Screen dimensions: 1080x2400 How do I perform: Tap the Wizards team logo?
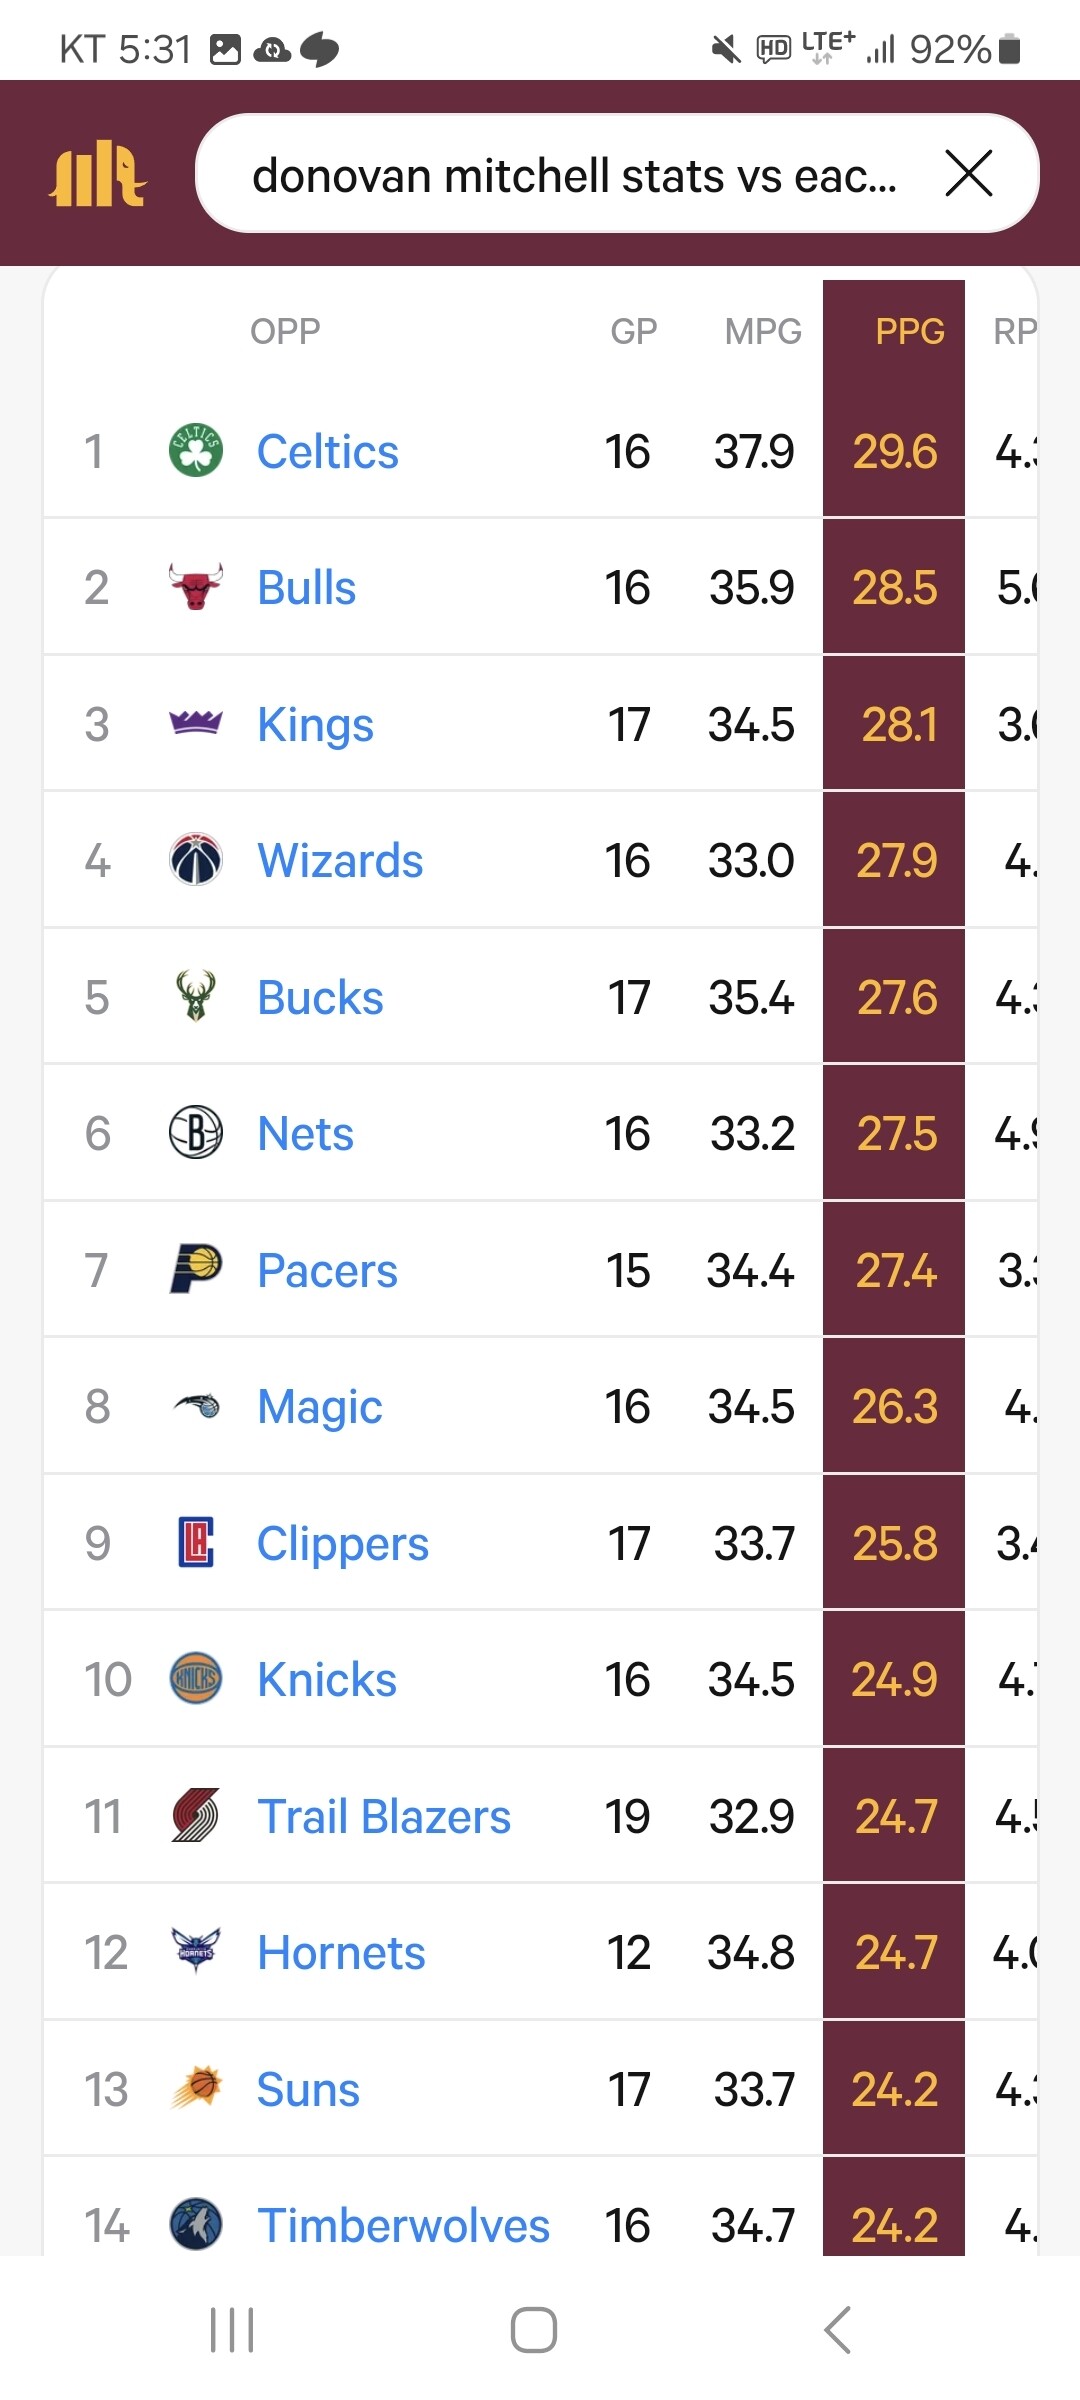[196, 860]
